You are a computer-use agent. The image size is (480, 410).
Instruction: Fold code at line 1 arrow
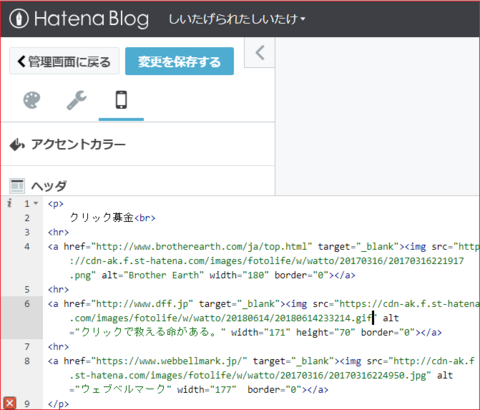click(36, 203)
